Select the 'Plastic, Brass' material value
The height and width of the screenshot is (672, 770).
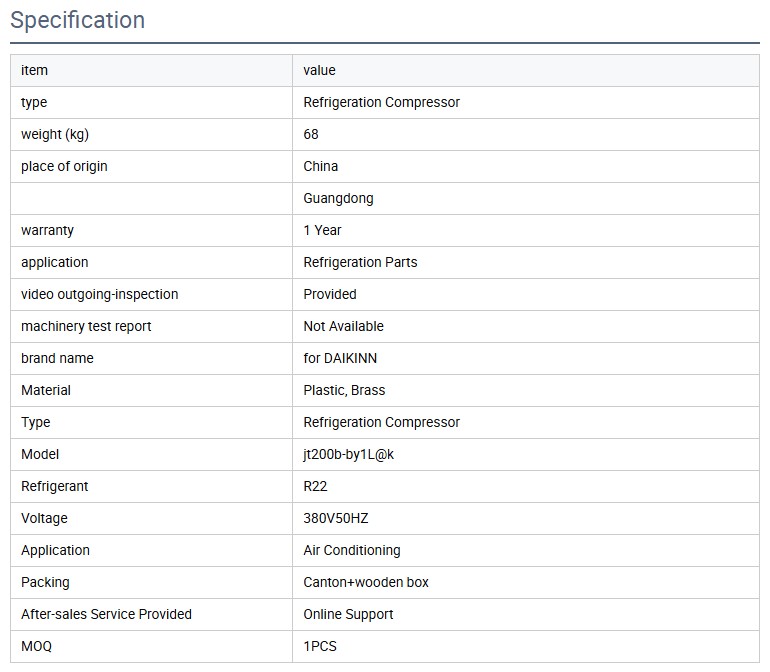click(x=344, y=390)
